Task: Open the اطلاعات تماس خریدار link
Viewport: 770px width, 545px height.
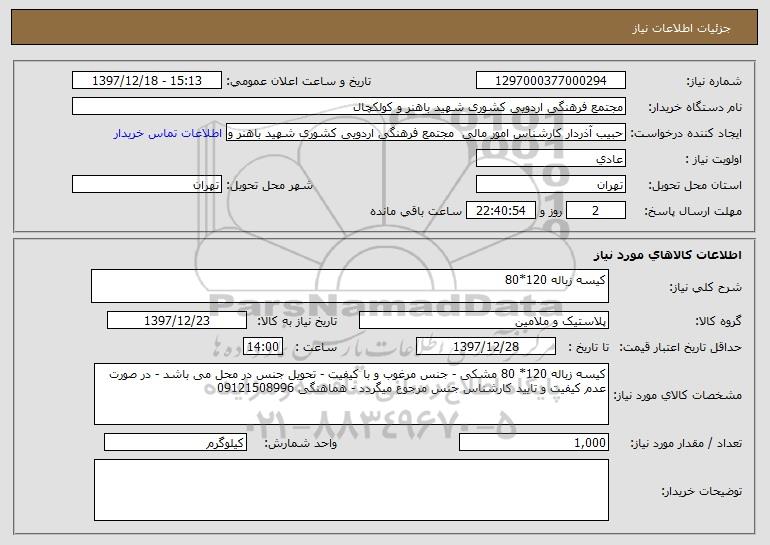Action: pos(167,134)
